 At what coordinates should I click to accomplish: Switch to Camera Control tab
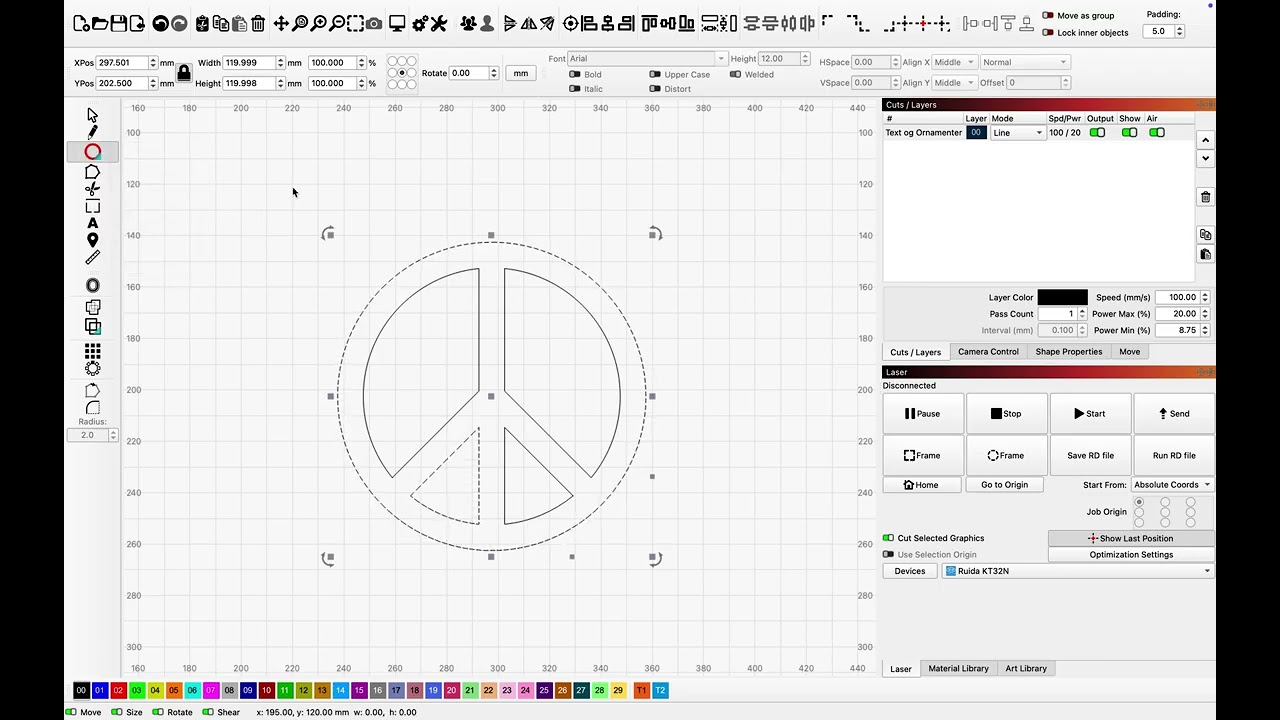pyautogui.click(x=988, y=352)
